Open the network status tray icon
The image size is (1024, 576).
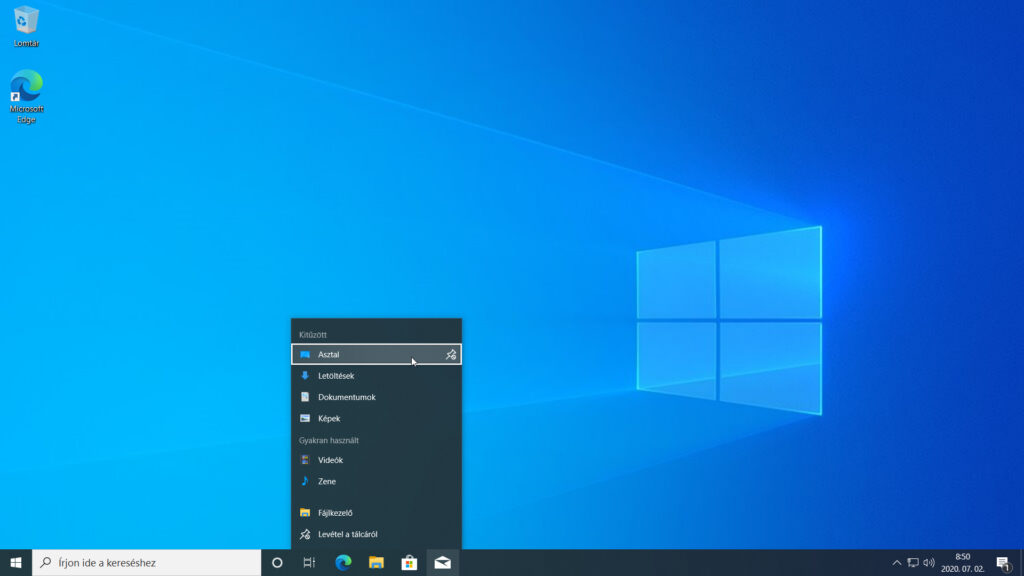coord(913,562)
